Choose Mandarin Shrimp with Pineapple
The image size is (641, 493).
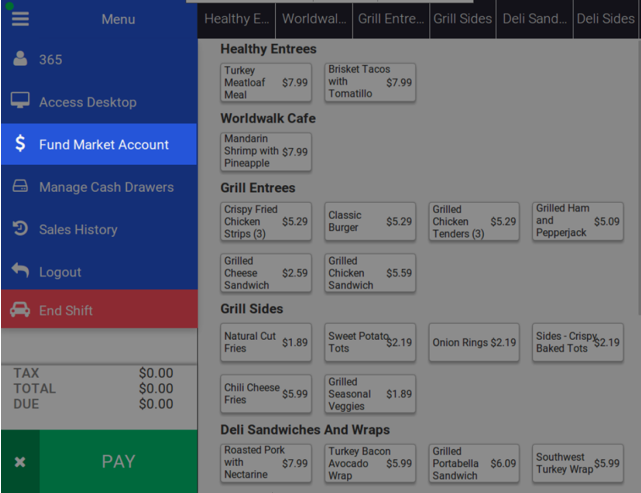(x=265, y=152)
